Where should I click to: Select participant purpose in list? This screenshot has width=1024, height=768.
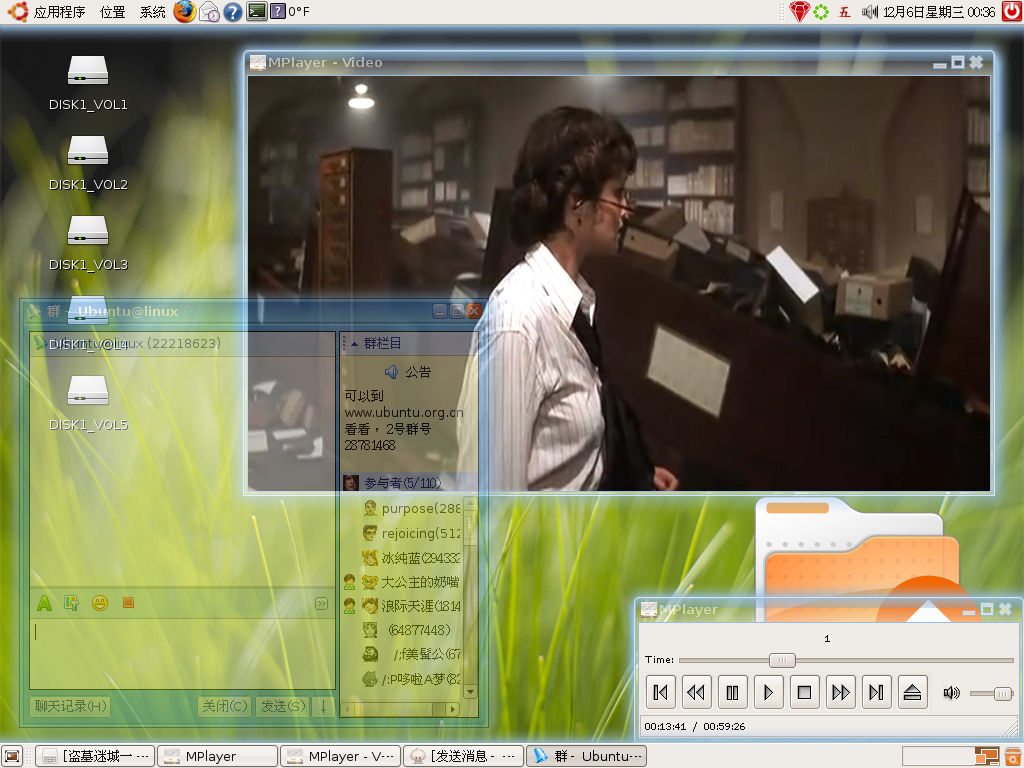411,508
